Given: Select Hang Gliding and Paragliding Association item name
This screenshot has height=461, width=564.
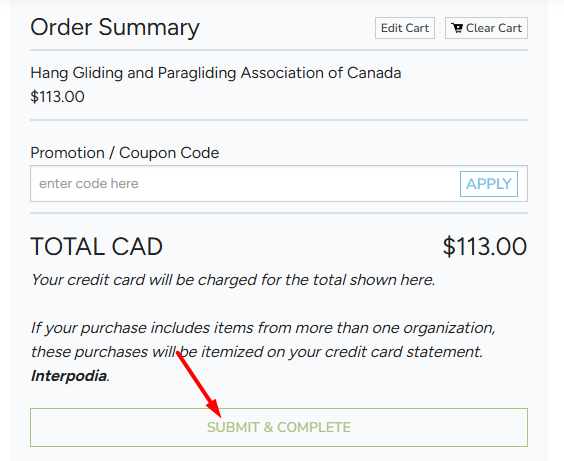Looking at the screenshot, I should click(215, 73).
